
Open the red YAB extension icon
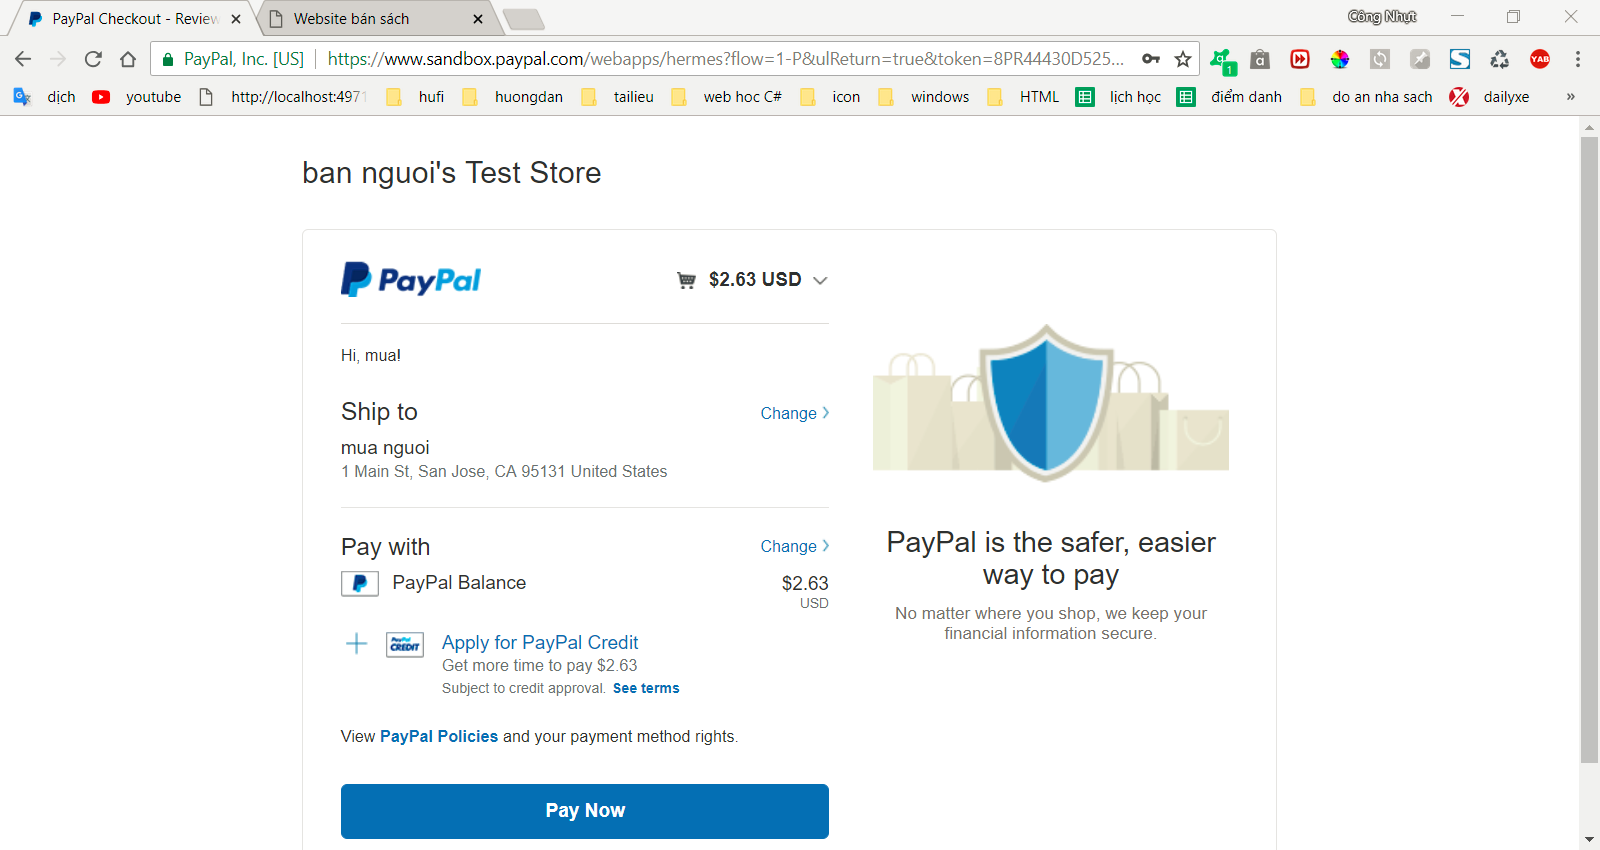click(1540, 59)
